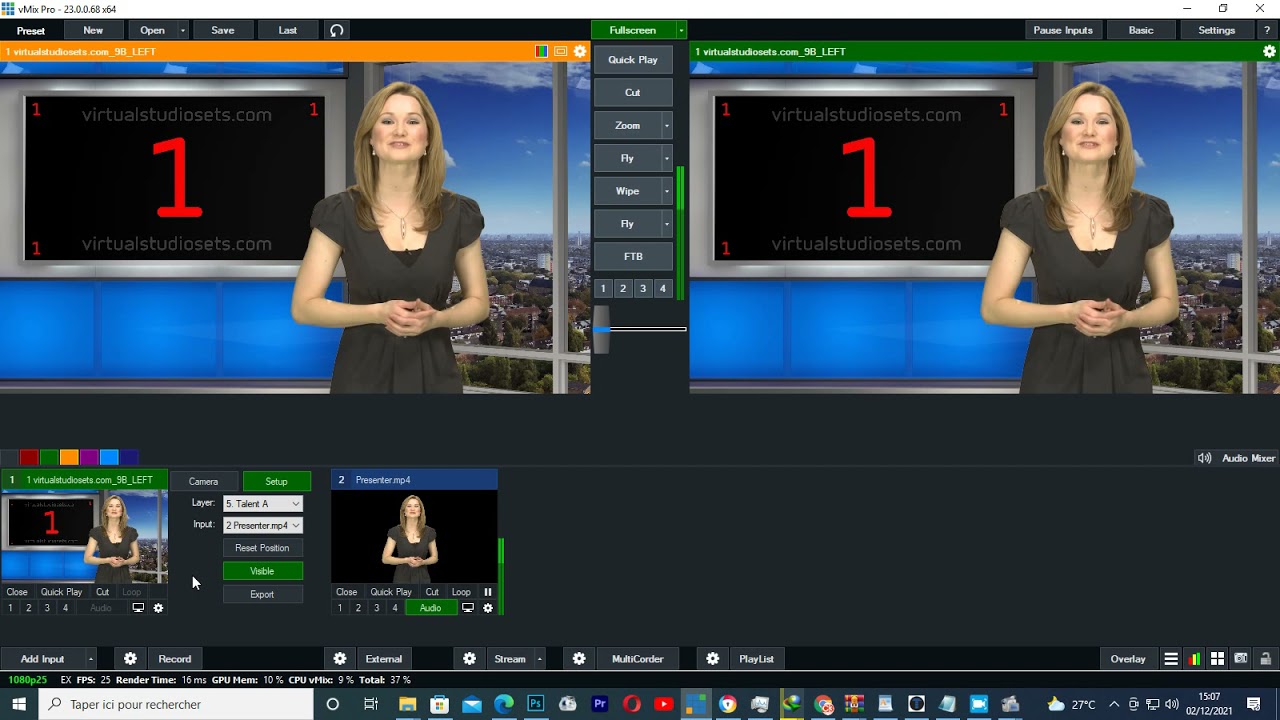Image resolution: width=1280 pixels, height=720 pixels.
Task: Open the Audio Mixer speaker icon
Action: tap(1204, 458)
